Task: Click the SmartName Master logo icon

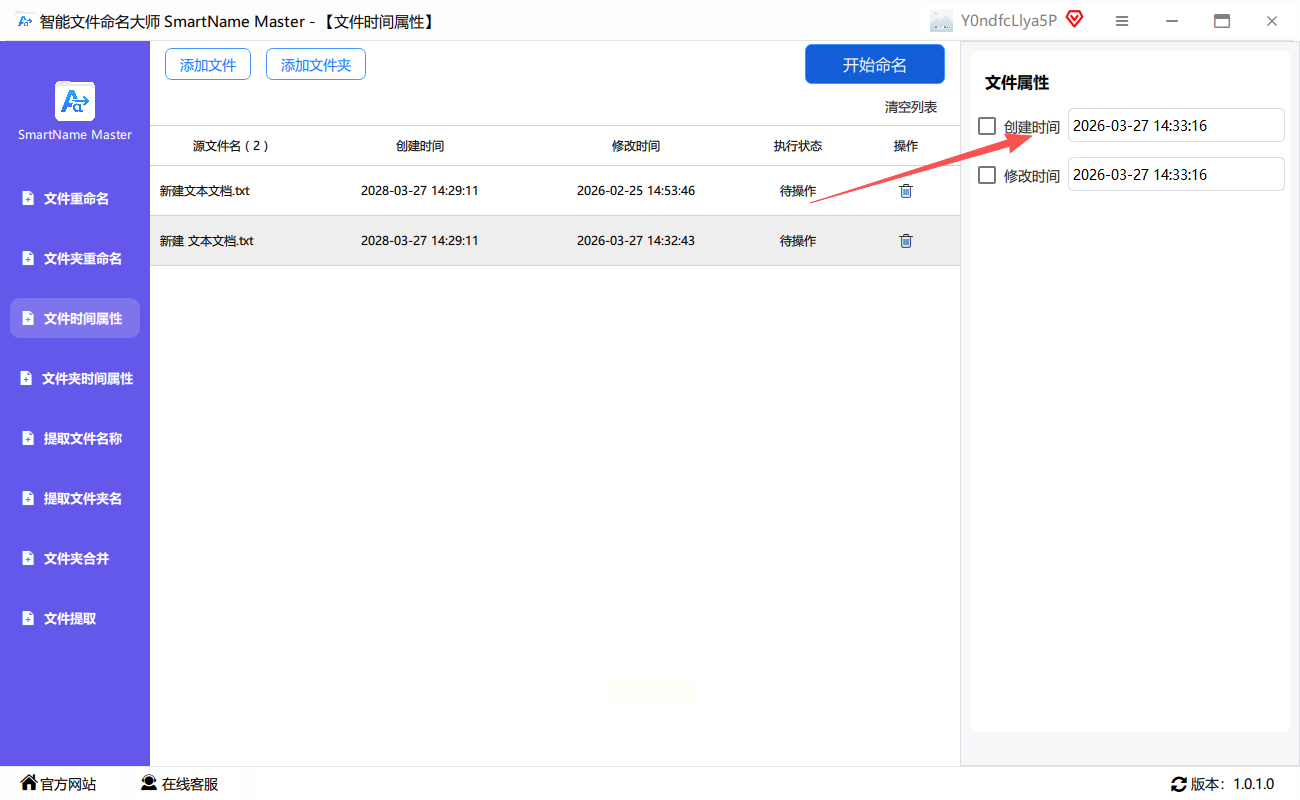Action: tap(75, 101)
